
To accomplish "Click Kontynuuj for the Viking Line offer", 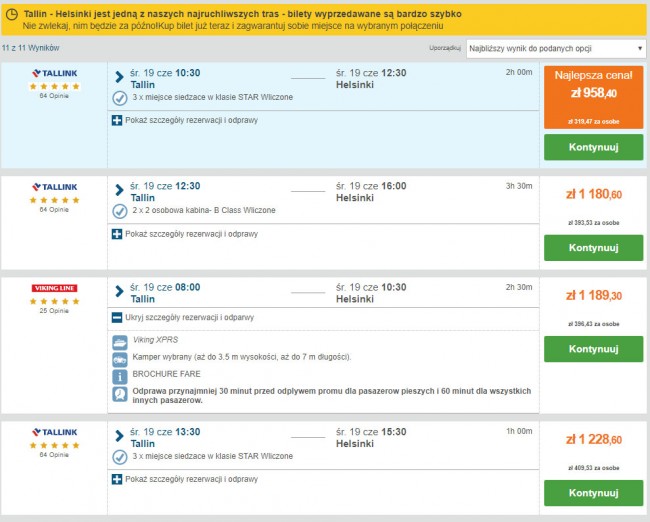I will [593, 349].
